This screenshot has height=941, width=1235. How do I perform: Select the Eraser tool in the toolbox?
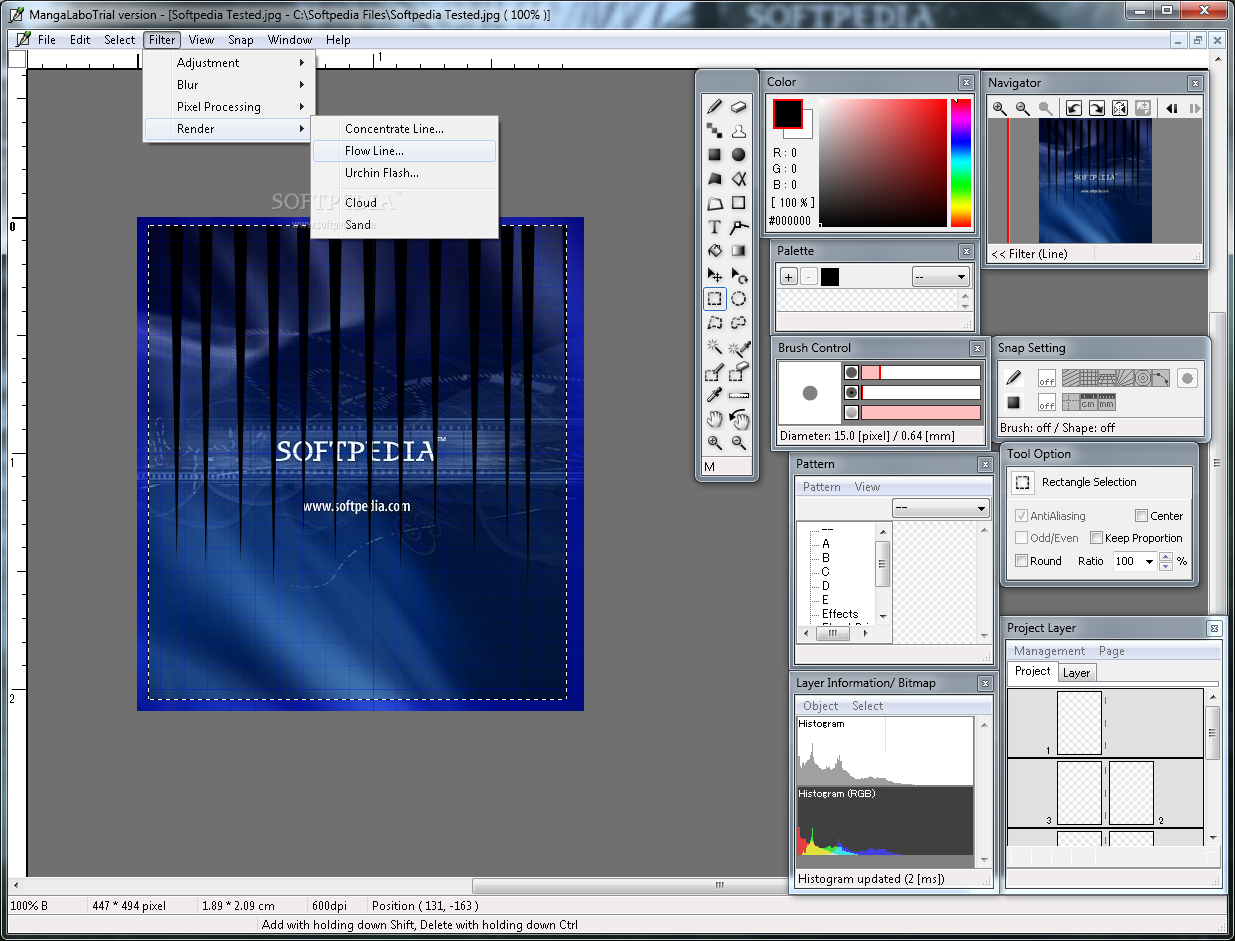(x=738, y=106)
